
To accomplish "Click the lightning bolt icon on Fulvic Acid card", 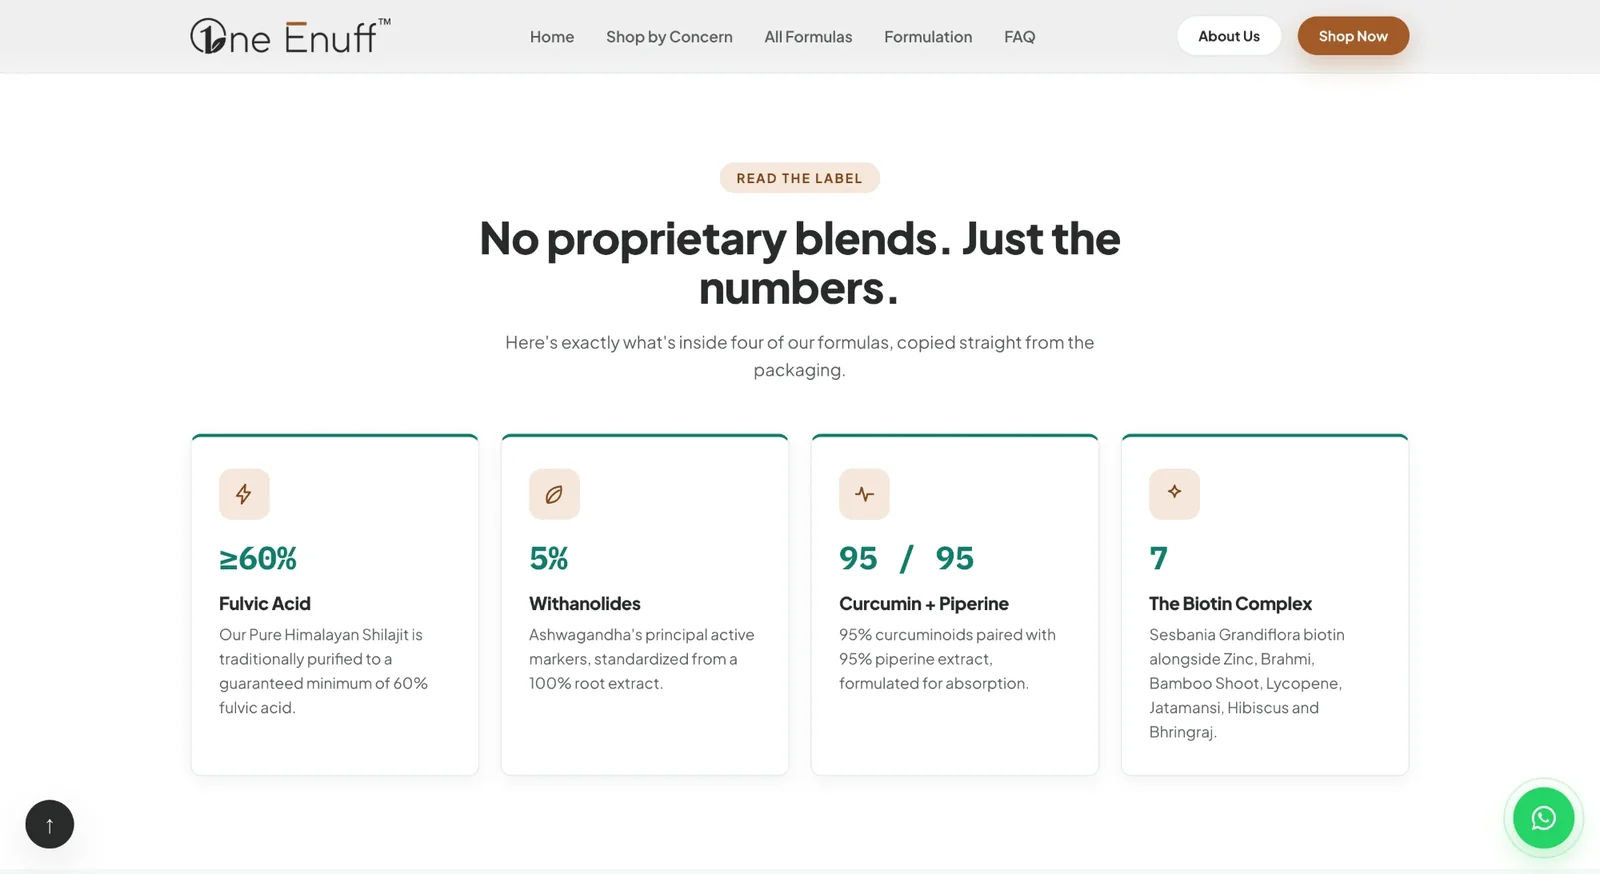I will tap(244, 494).
